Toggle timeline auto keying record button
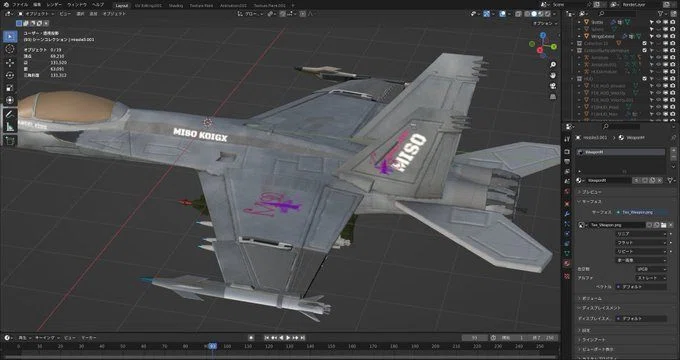 point(251,337)
